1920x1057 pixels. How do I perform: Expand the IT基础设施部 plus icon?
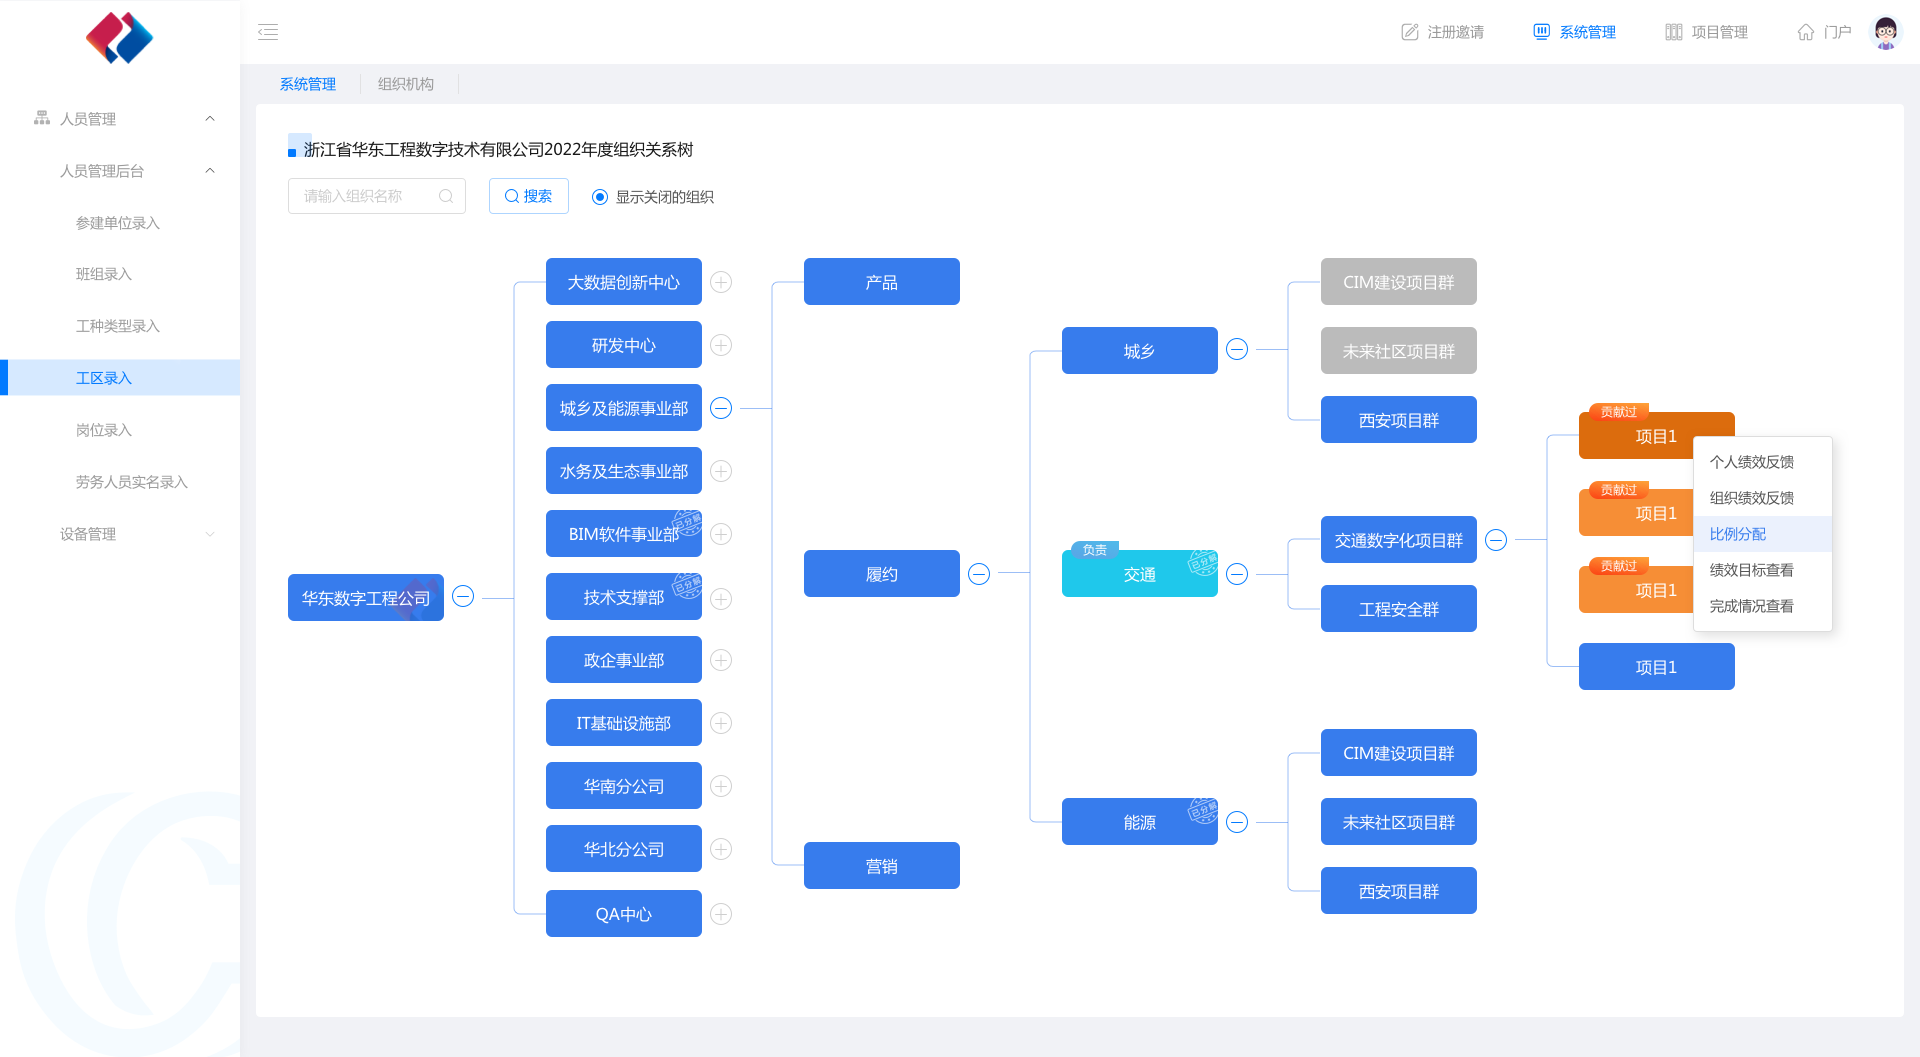coord(721,723)
